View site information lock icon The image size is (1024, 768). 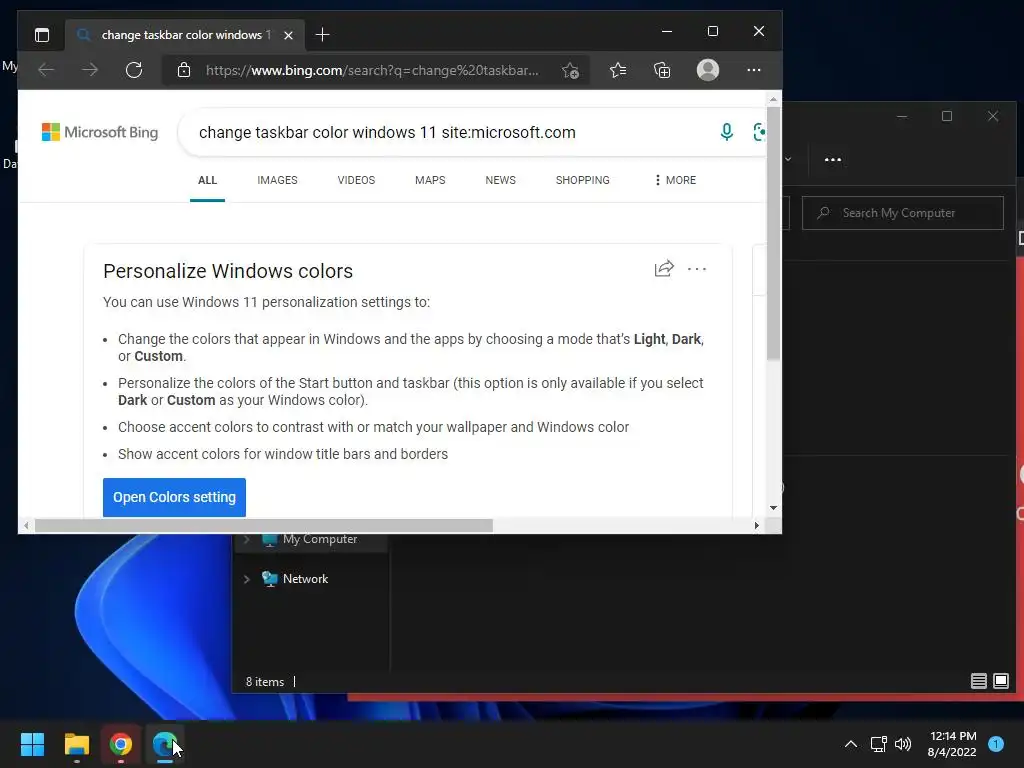click(x=184, y=70)
